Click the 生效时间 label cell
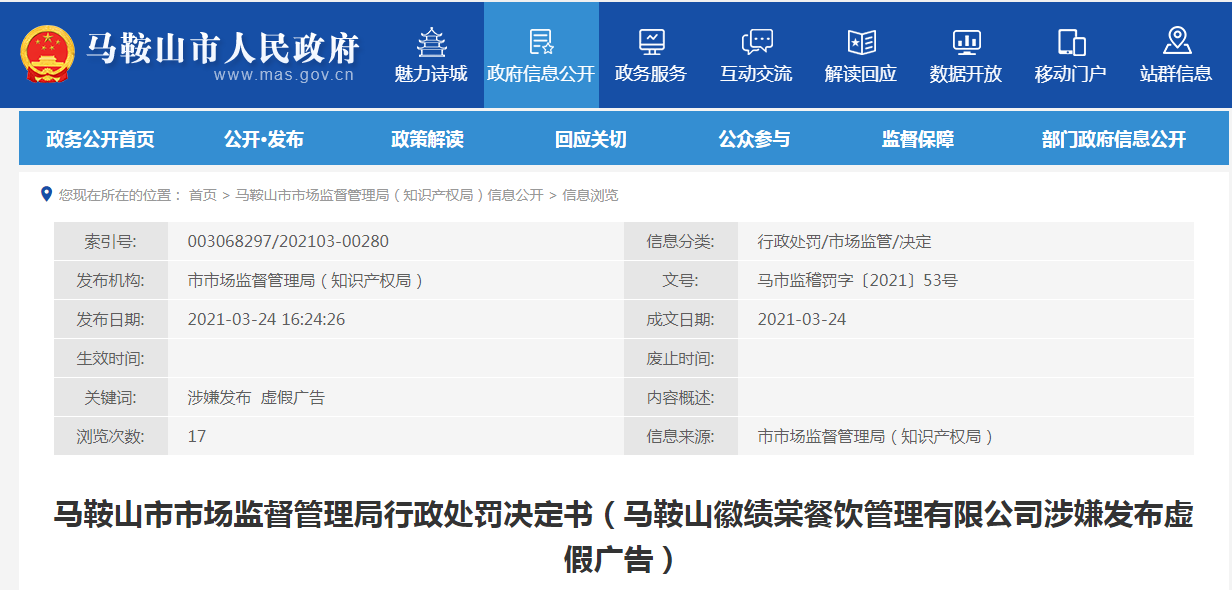 click(110, 358)
